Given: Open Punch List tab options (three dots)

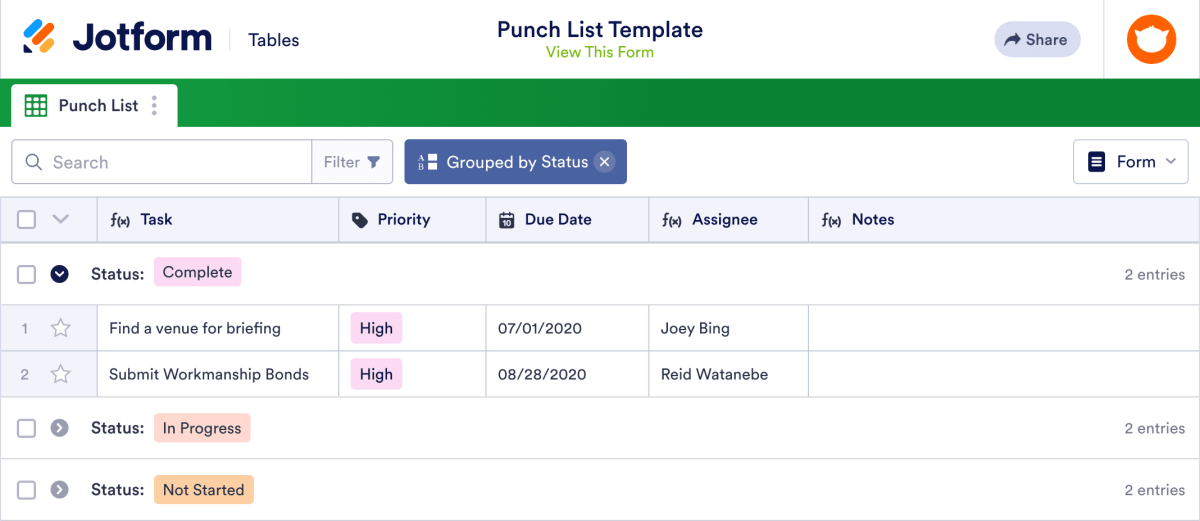Looking at the screenshot, I should [154, 106].
